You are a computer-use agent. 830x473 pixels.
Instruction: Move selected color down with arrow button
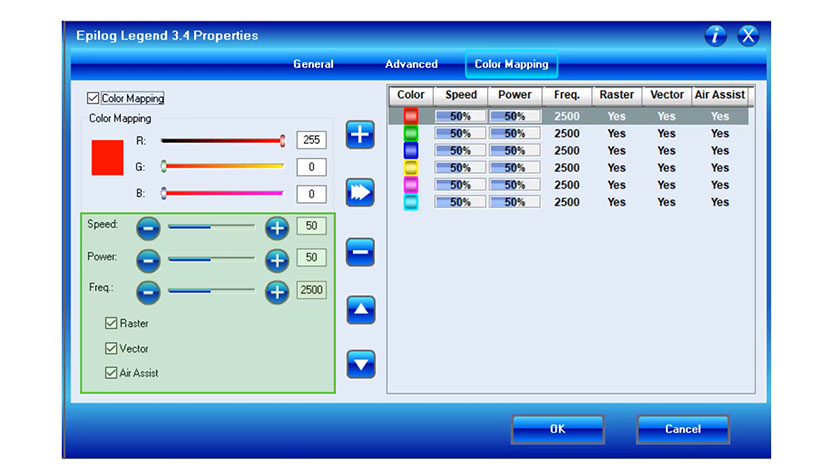click(360, 364)
